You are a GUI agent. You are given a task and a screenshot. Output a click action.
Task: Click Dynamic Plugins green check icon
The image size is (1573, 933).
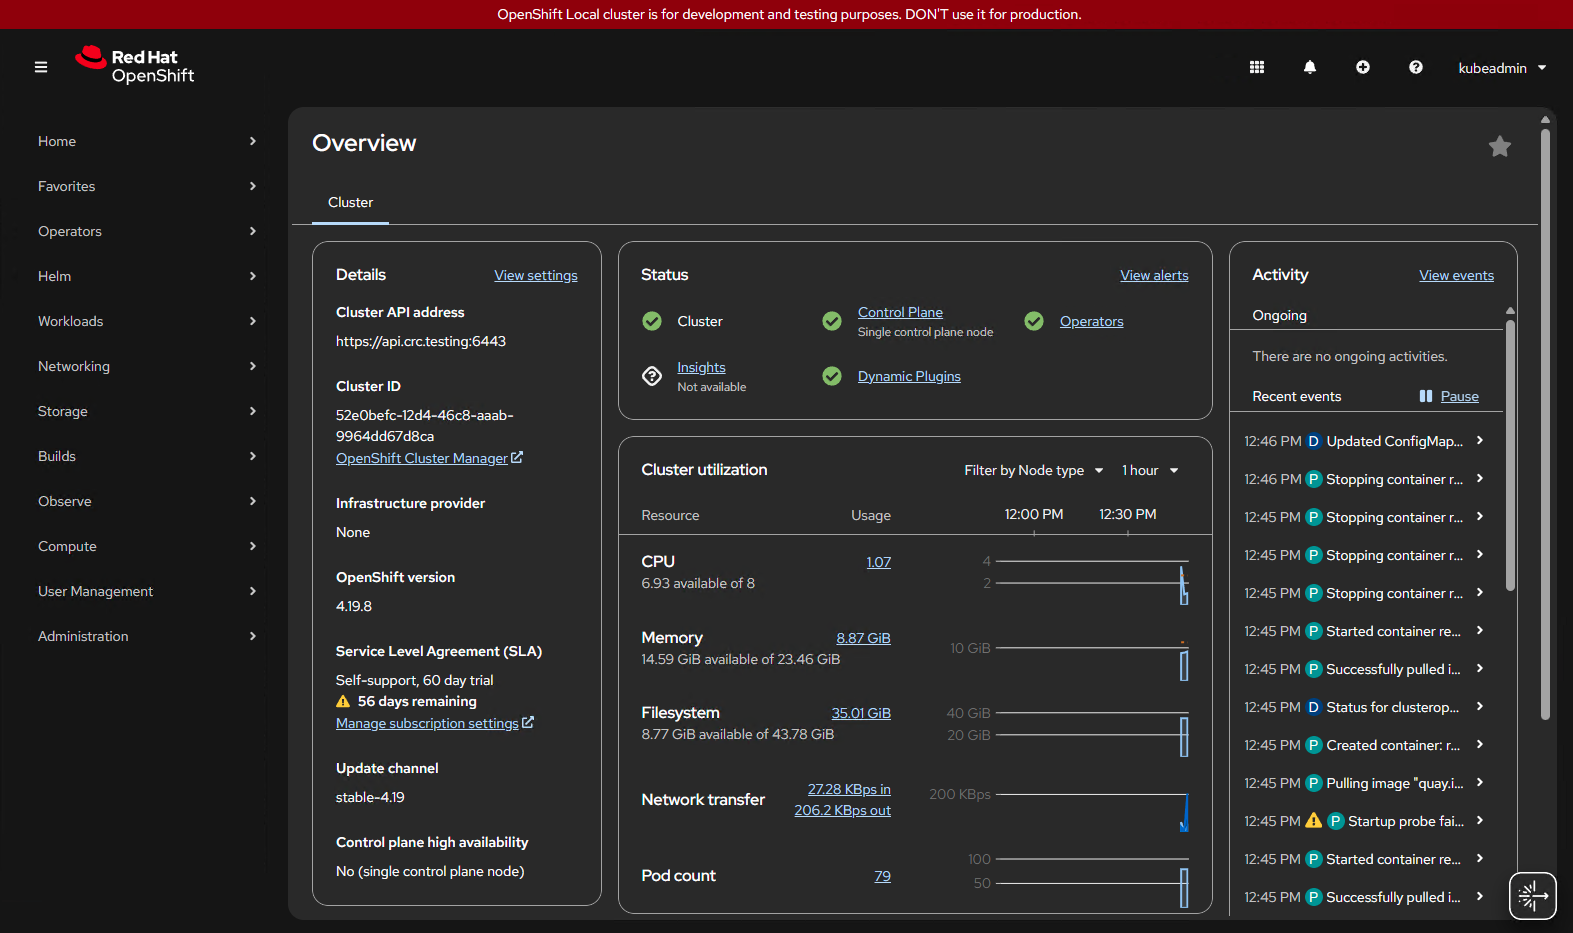pyautogui.click(x=832, y=376)
